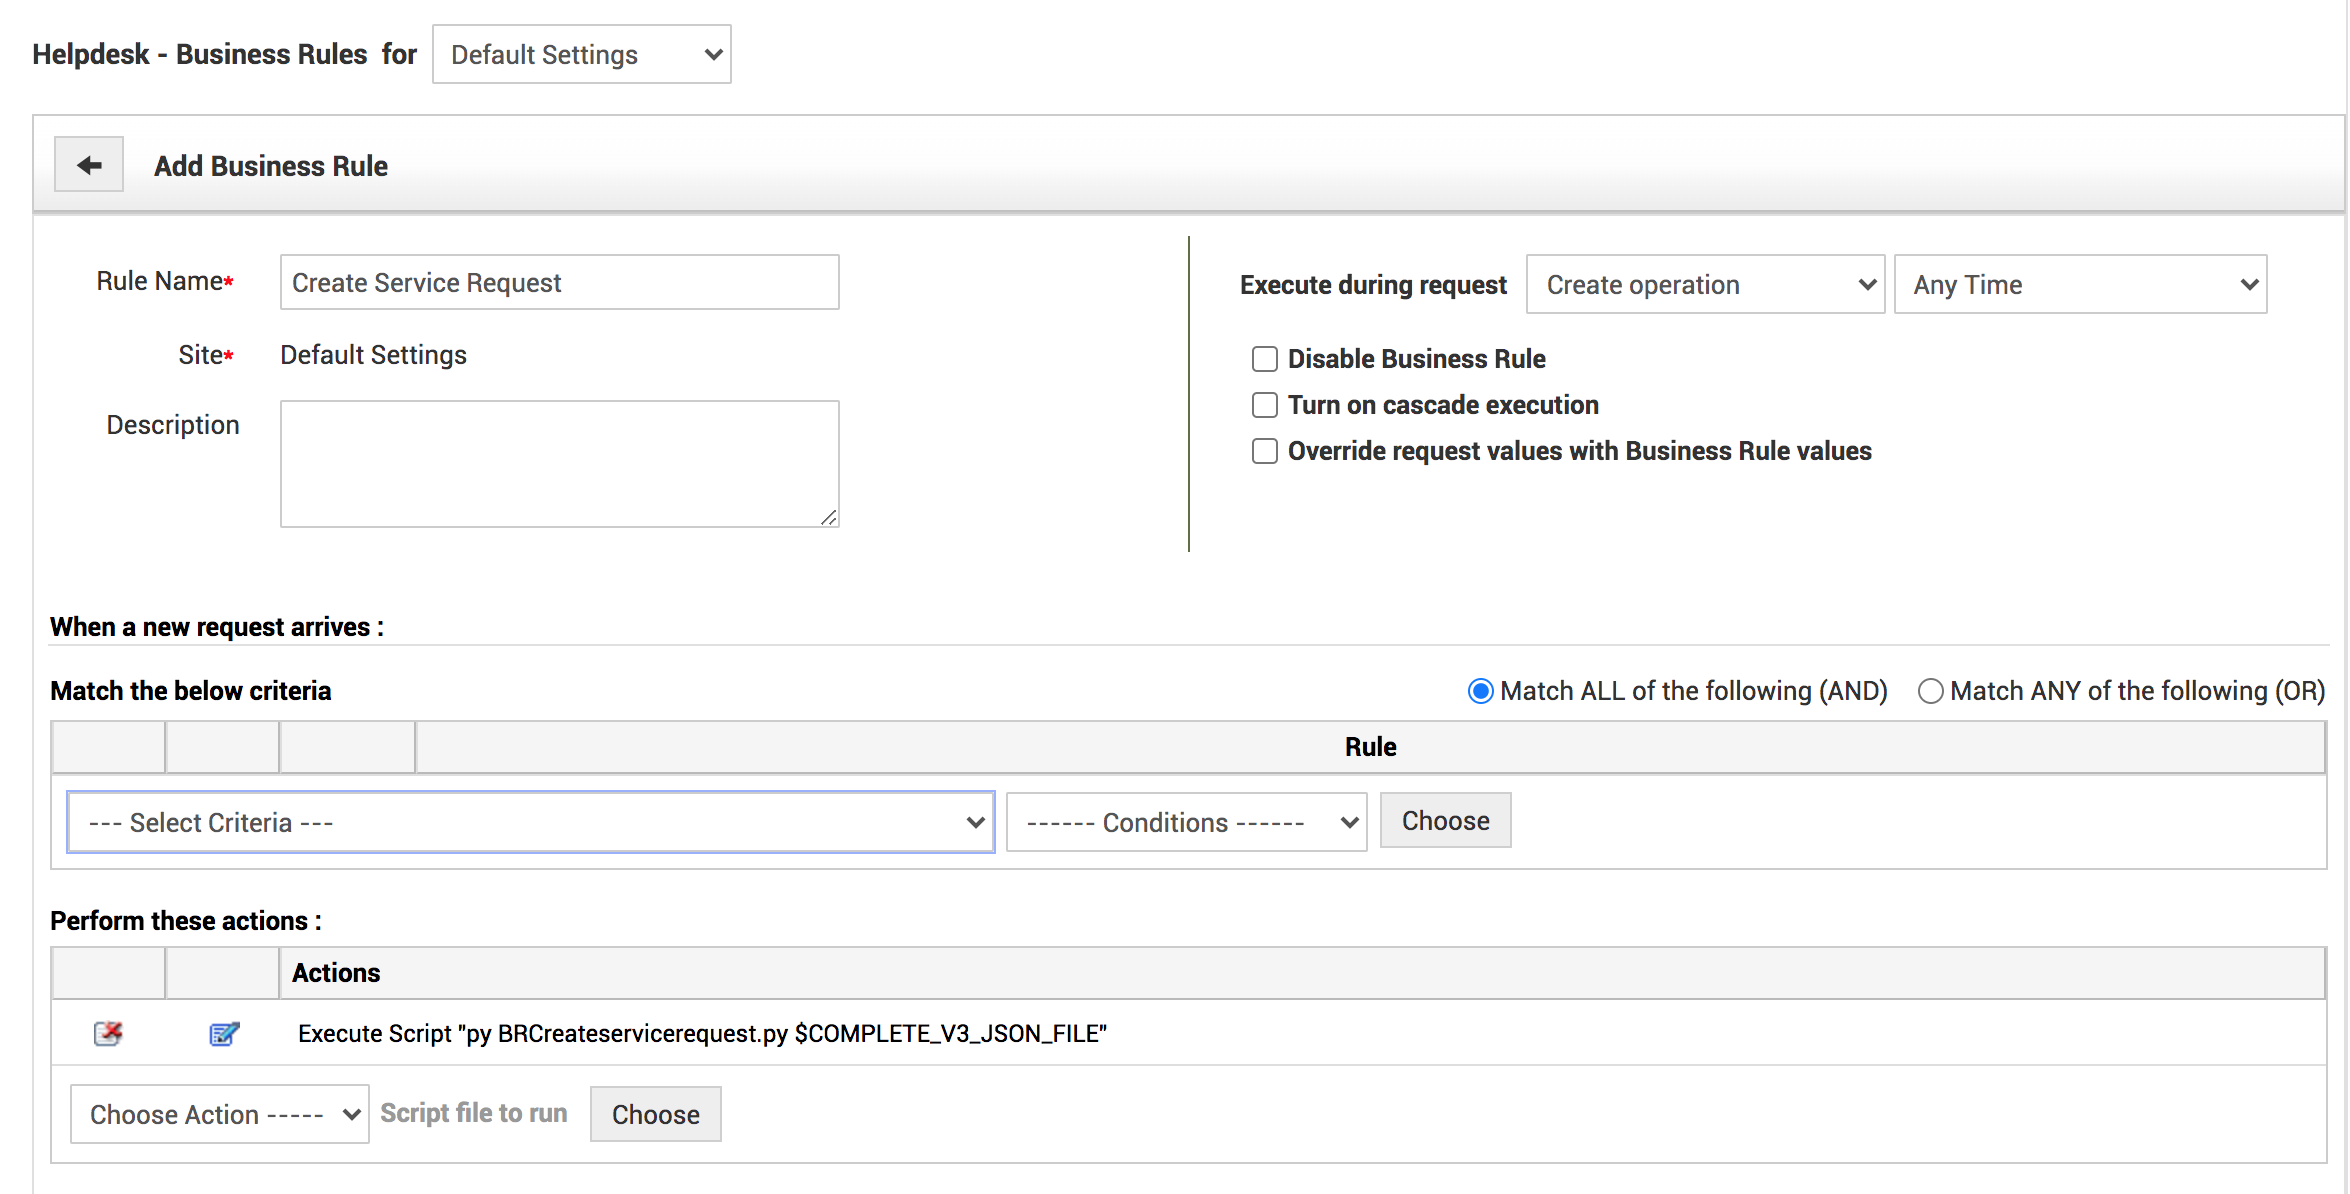
Task: Open the Select Criteria dropdown
Action: pos(531,822)
